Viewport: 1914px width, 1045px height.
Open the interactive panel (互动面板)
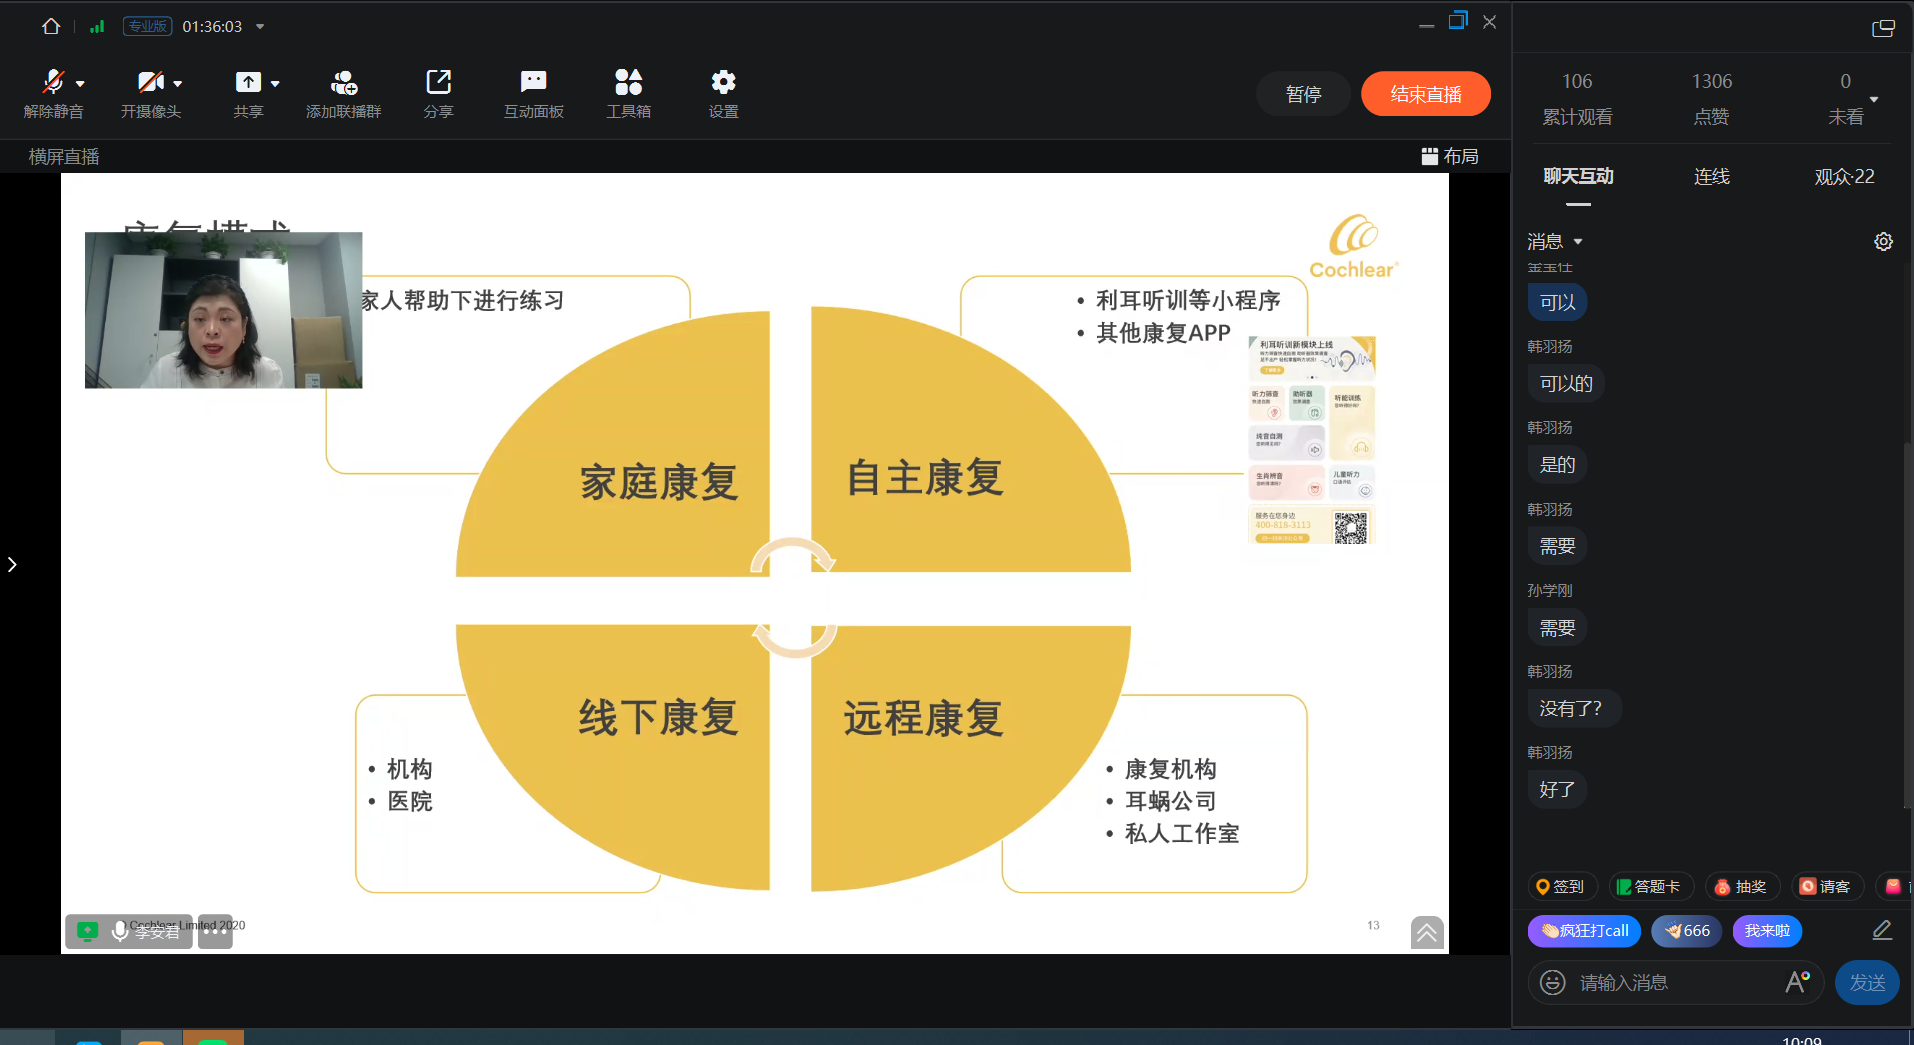tap(533, 82)
